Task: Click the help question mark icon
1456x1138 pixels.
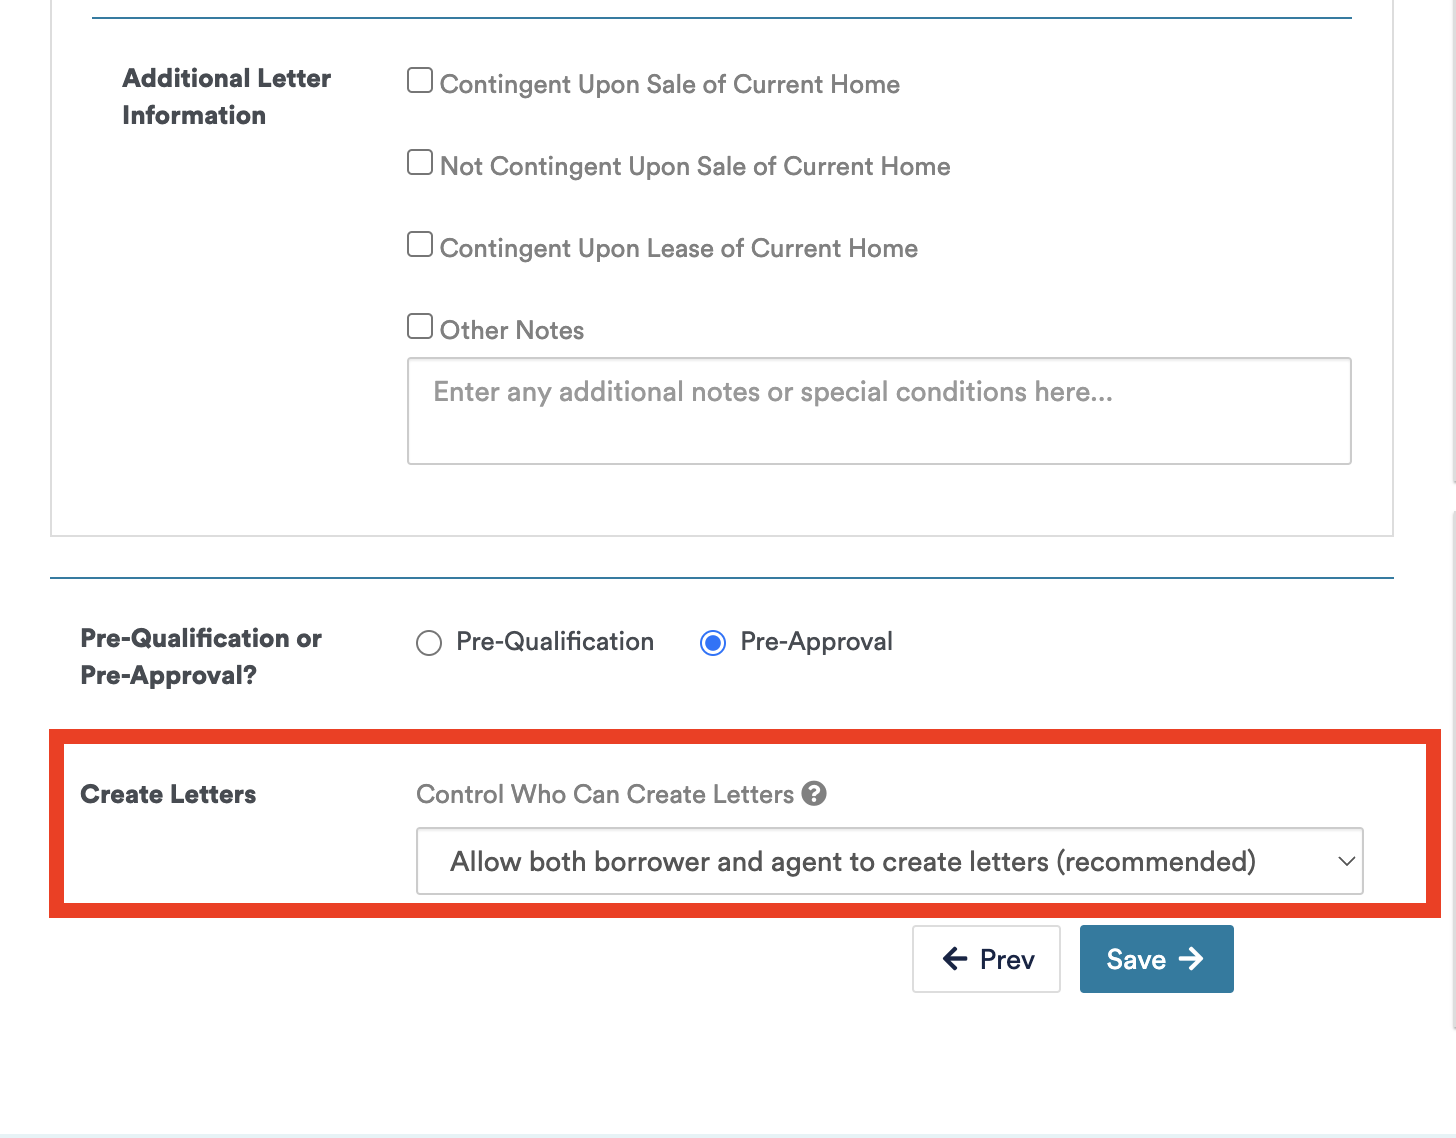Action: coord(815,794)
